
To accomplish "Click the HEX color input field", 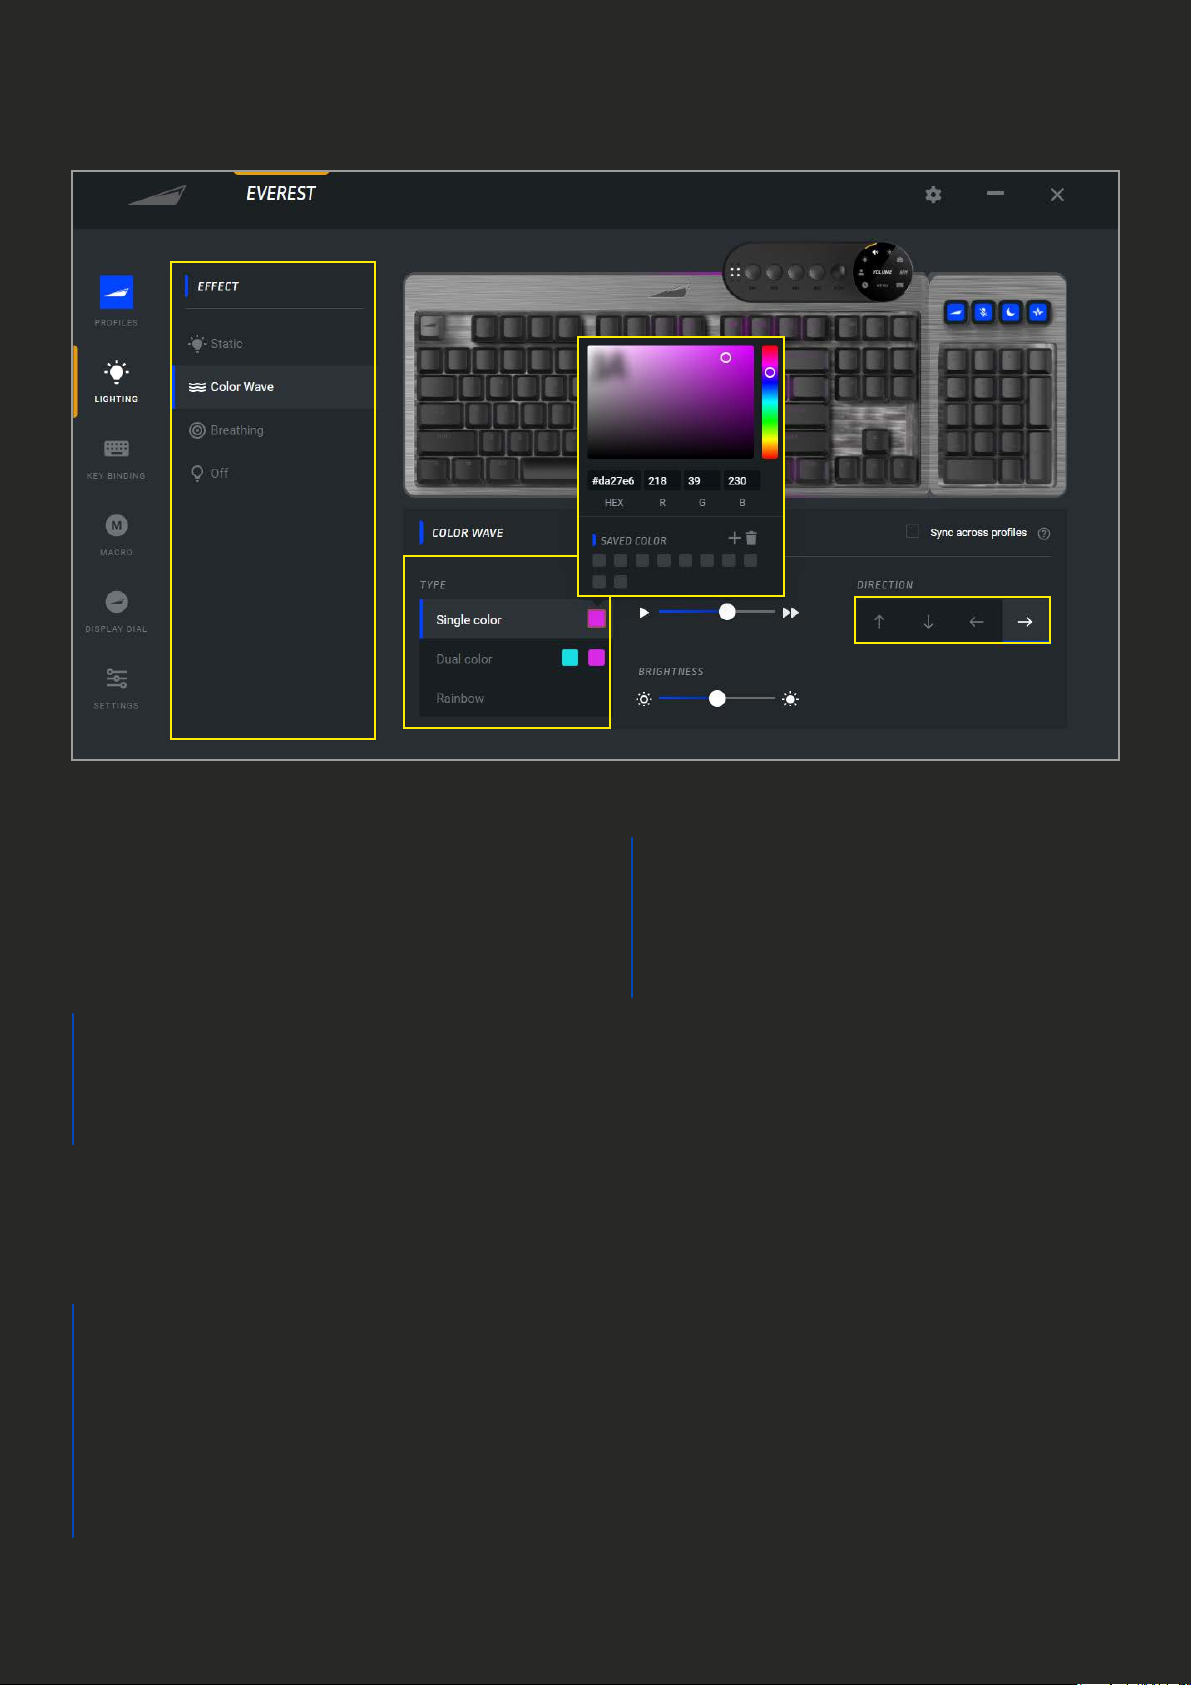I will [x=613, y=481].
